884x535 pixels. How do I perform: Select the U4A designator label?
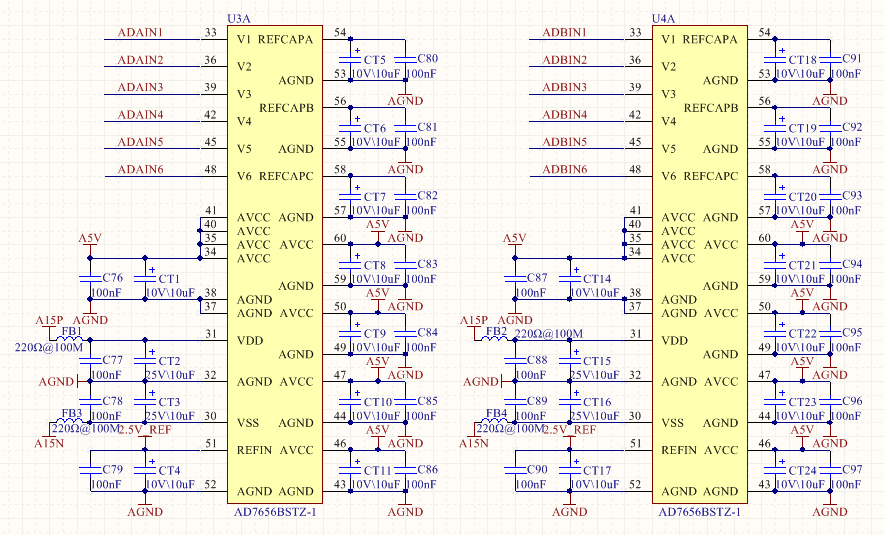coord(664,19)
